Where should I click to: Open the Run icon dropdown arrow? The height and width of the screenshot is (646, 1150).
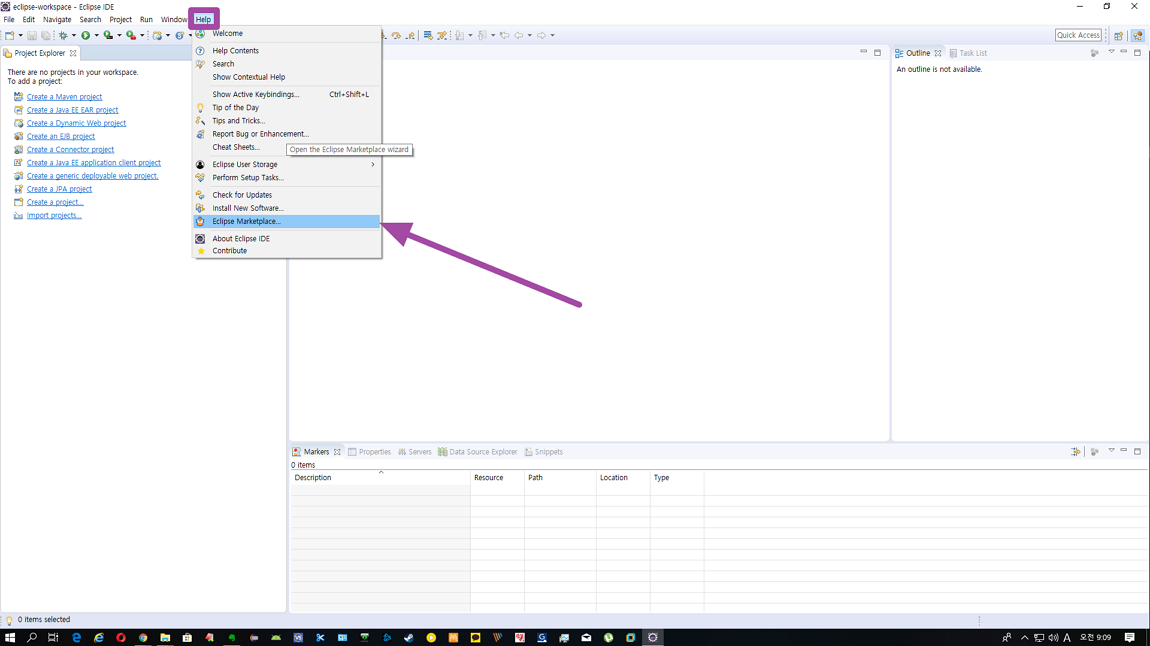click(x=96, y=35)
